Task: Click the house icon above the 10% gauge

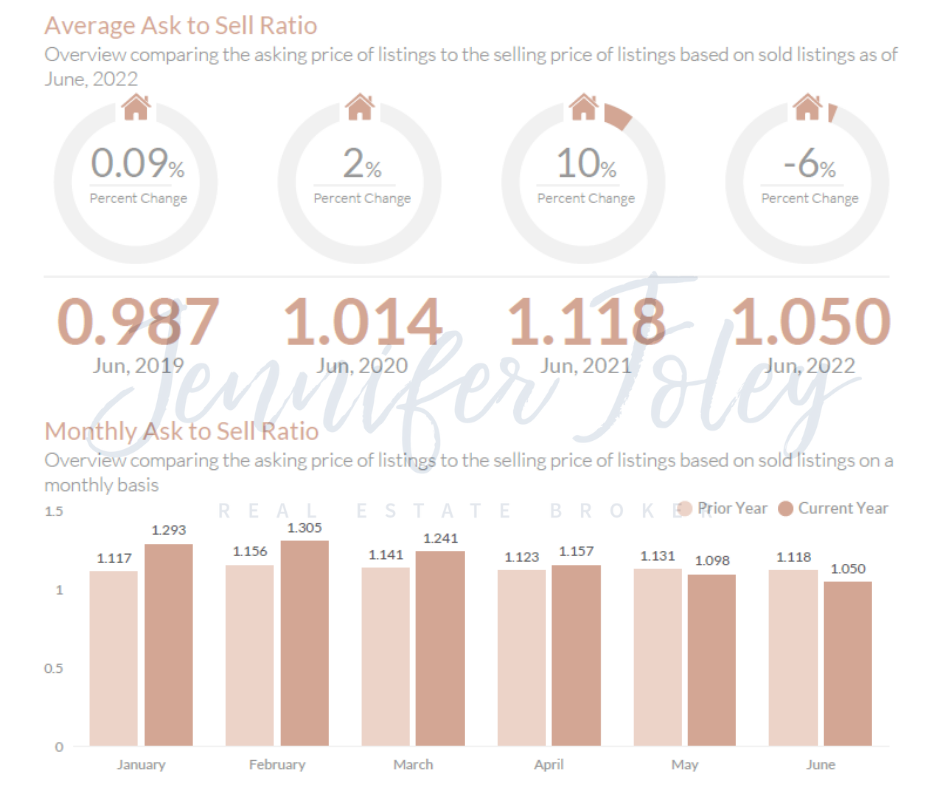Action: (x=584, y=107)
